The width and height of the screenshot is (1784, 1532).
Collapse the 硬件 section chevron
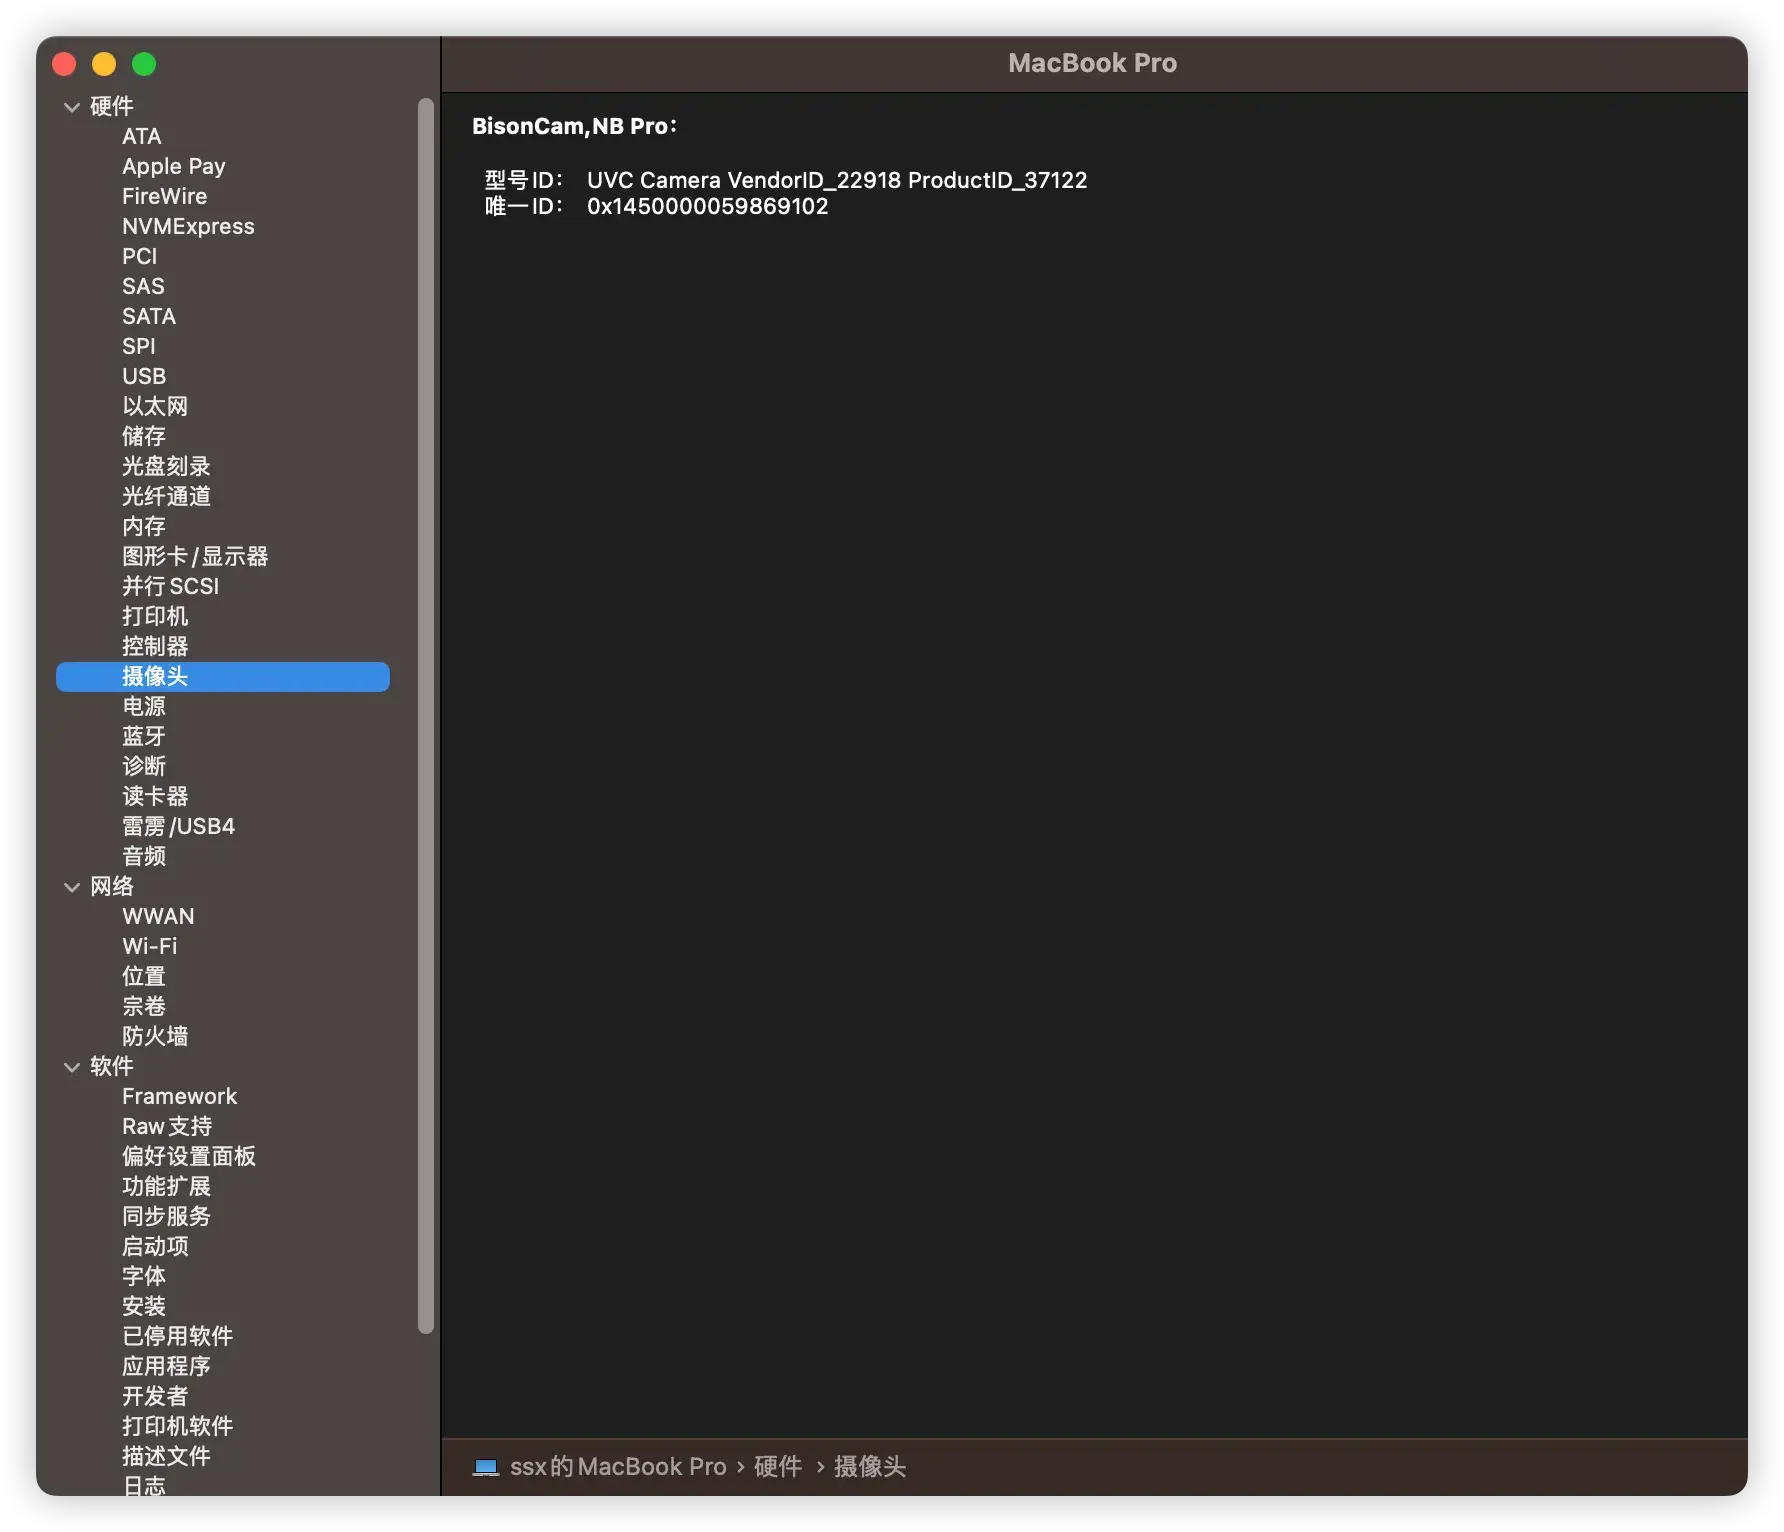tap(72, 107)
